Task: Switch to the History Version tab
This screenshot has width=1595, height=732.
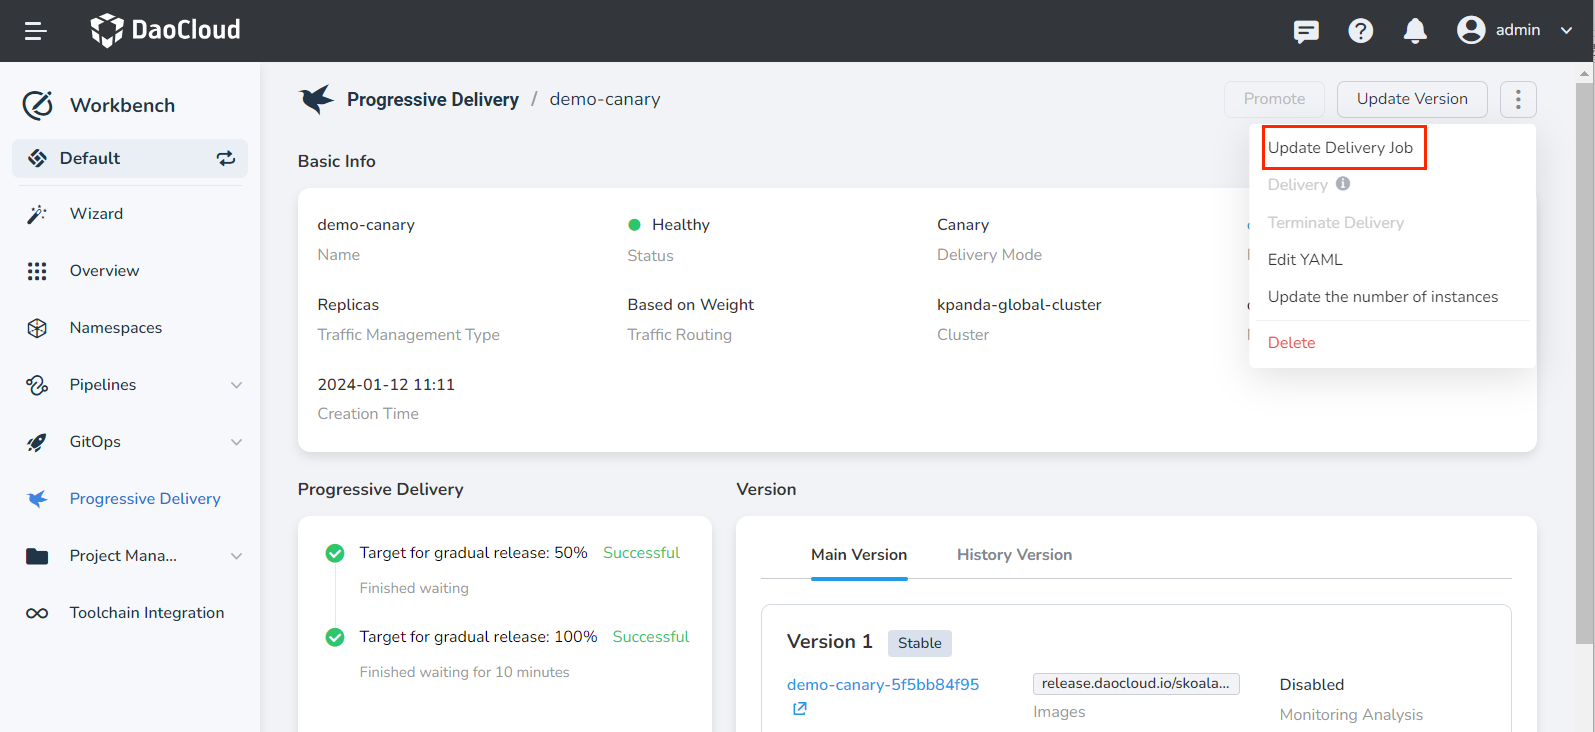Action: 1014,555
